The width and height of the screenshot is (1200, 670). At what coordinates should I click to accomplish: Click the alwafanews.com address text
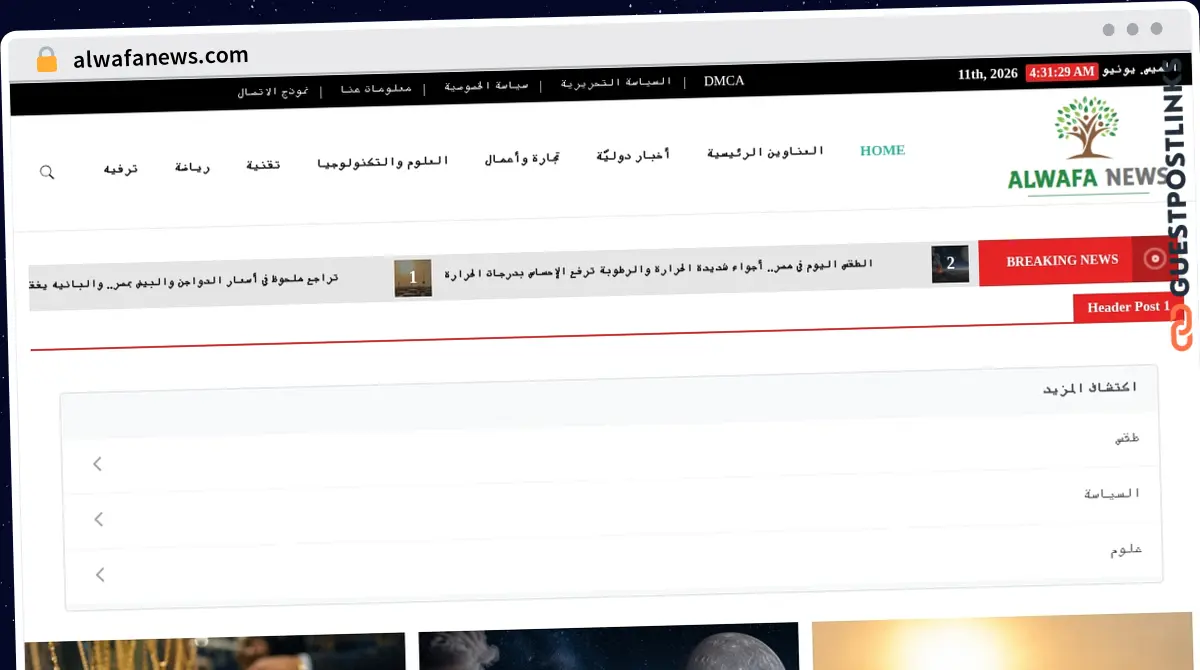161,57
